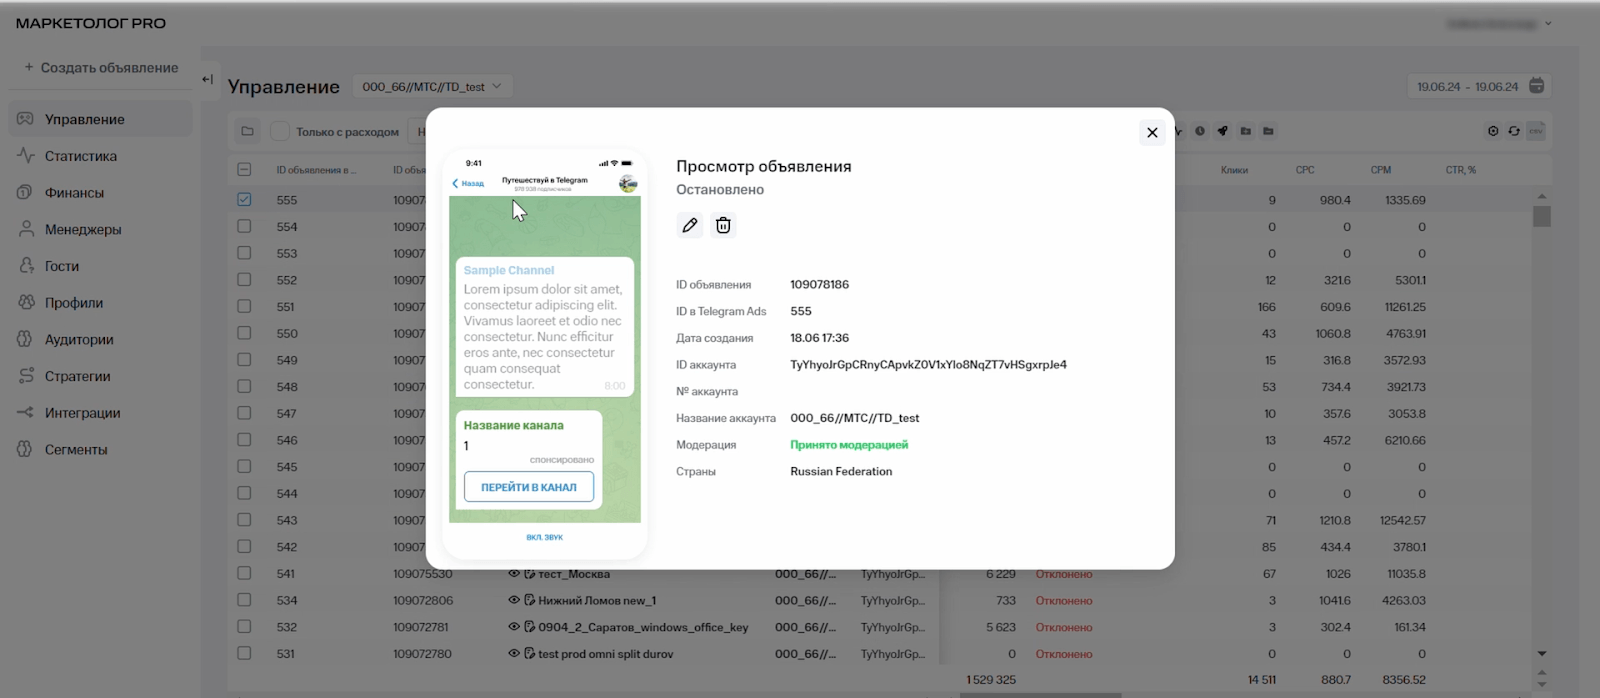Click the ВКЛ. ЗВУК link in preview
Screen dimensions: 1600x698
coord(545,537)
